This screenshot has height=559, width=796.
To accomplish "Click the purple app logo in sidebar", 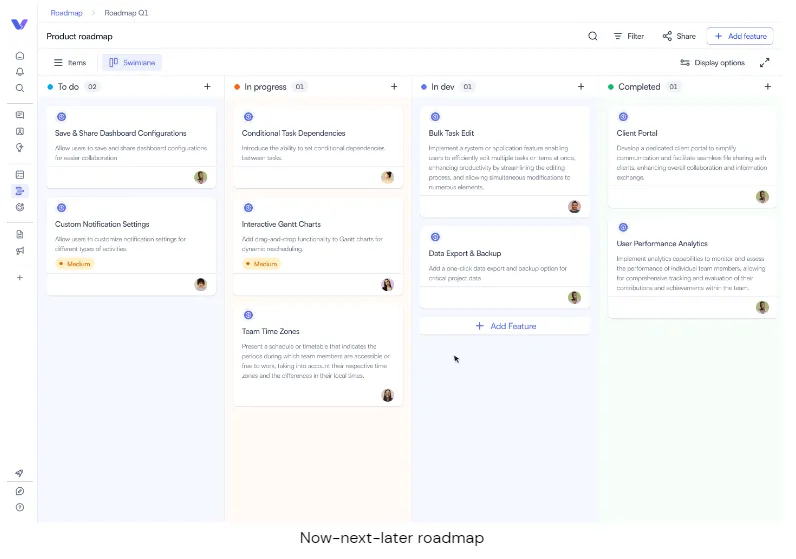I will [19, 24].
